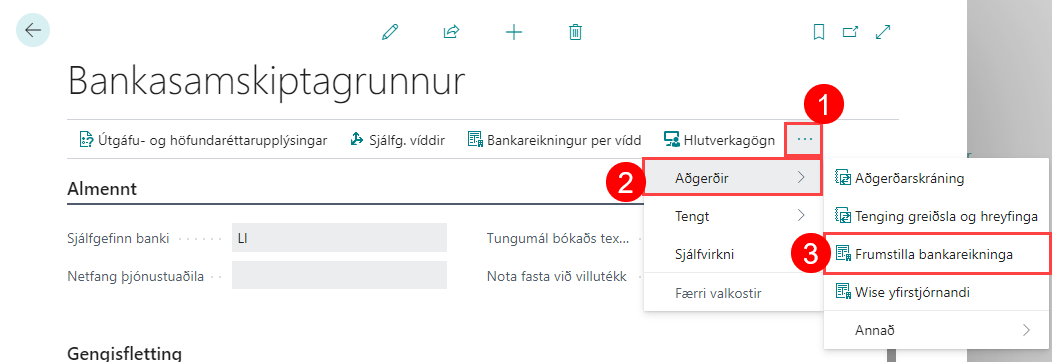Viewport: 1052px width, 362px height.
Task: Click the Nota fasta við villutékk label
Action: pyautogui.click(x=557, y=276)
